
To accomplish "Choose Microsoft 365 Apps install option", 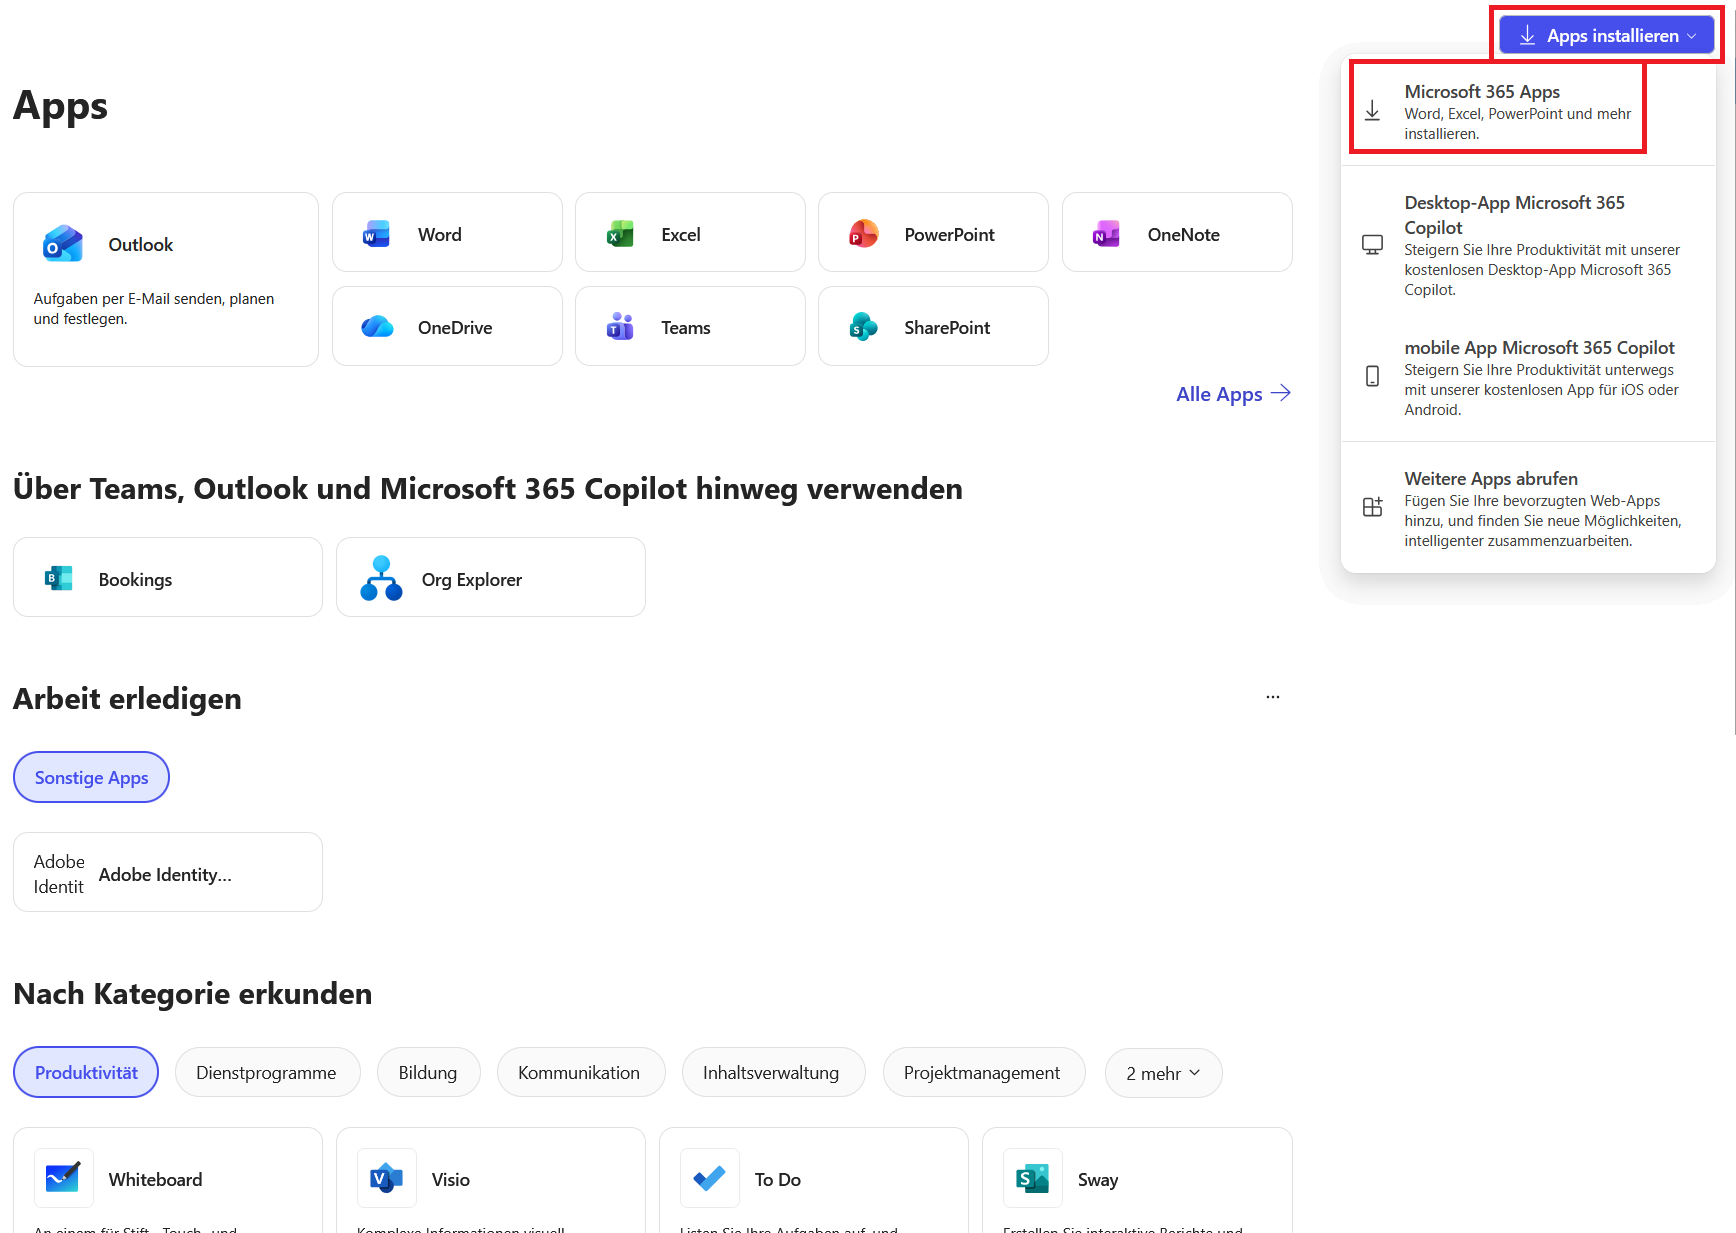I will 1497,110.
